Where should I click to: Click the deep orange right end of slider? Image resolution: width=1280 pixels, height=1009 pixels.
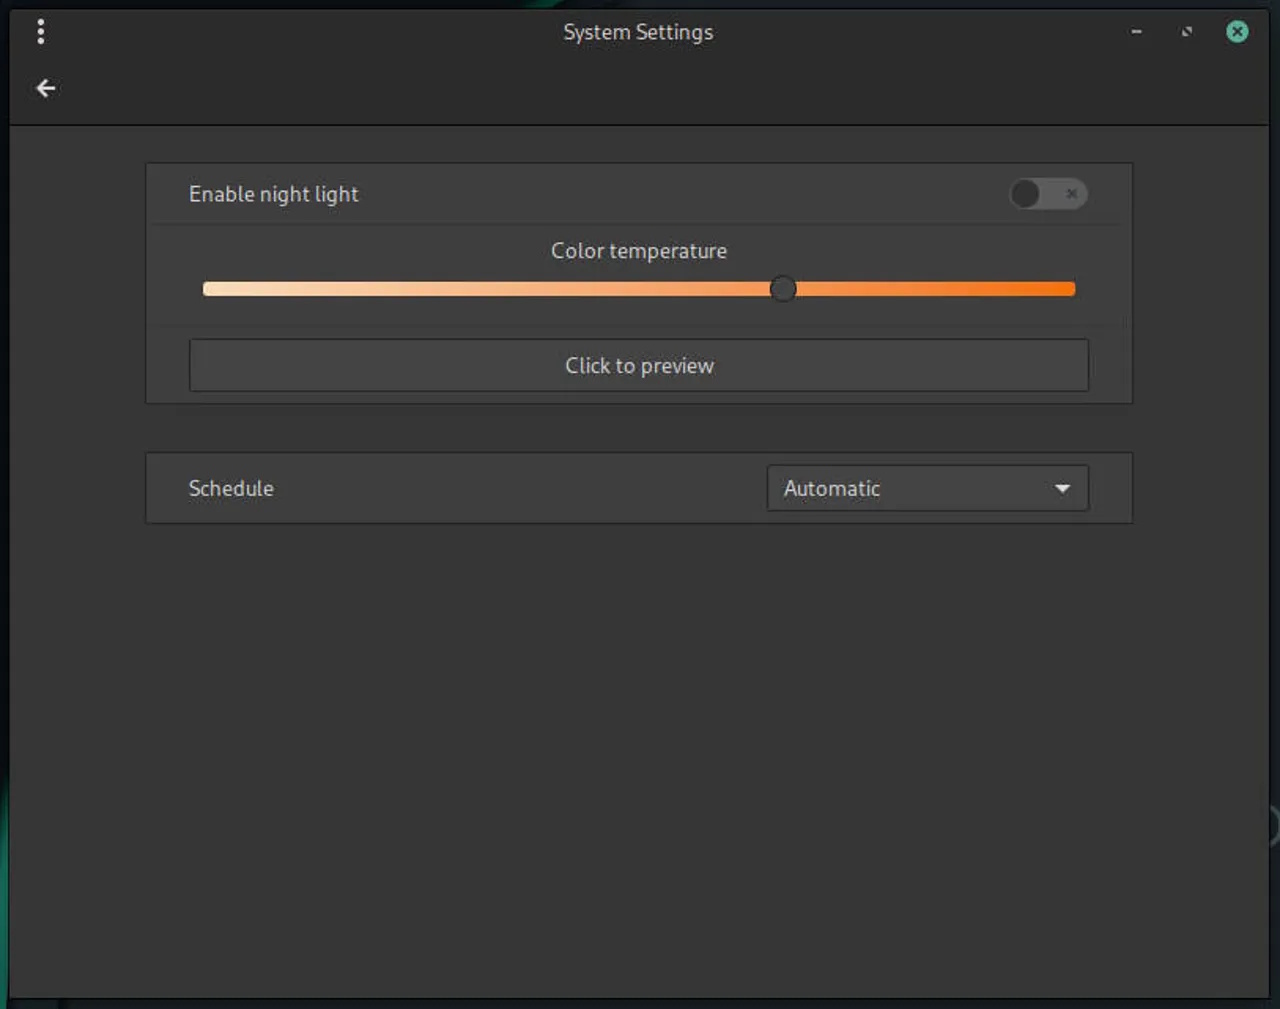(1066, 289)
